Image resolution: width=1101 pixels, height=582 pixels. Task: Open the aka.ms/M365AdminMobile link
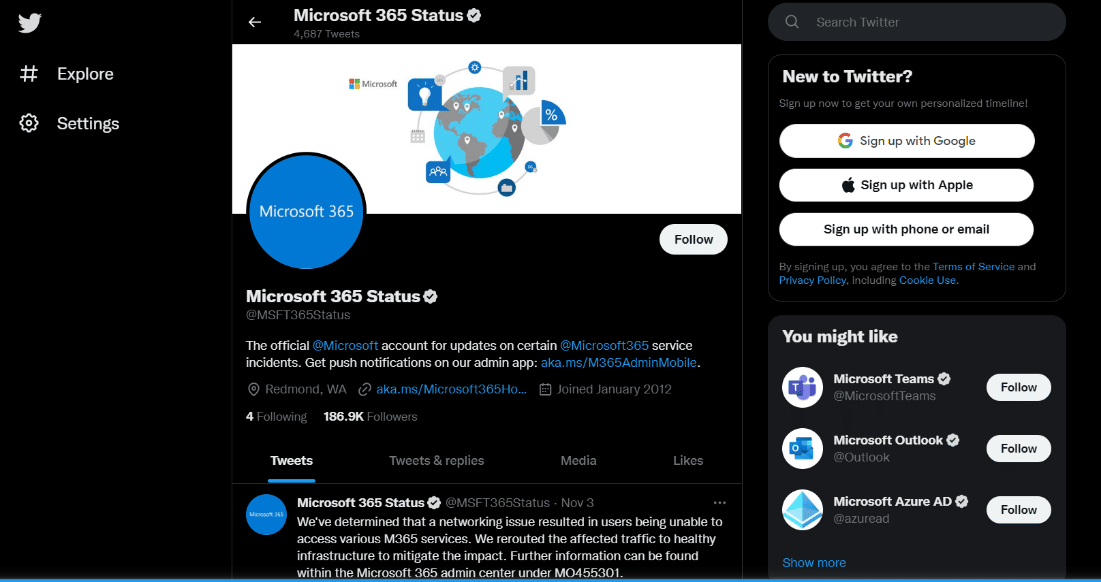click(x=617, y=363)
